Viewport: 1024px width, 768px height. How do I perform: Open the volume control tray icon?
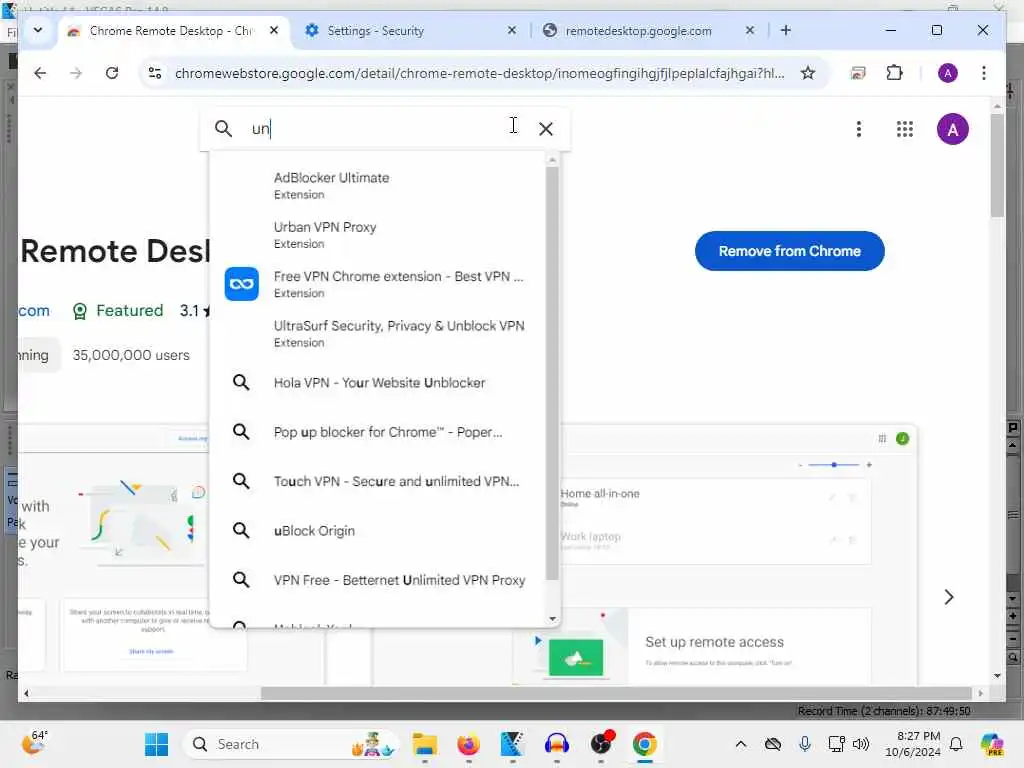pyautogui.click(x=861, y=744)
